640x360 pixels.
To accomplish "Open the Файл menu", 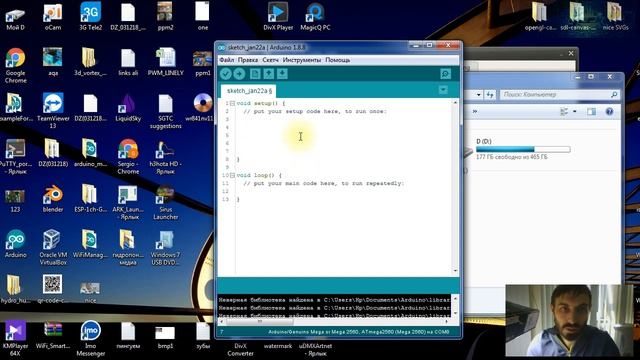I will (x=227, y=60).
